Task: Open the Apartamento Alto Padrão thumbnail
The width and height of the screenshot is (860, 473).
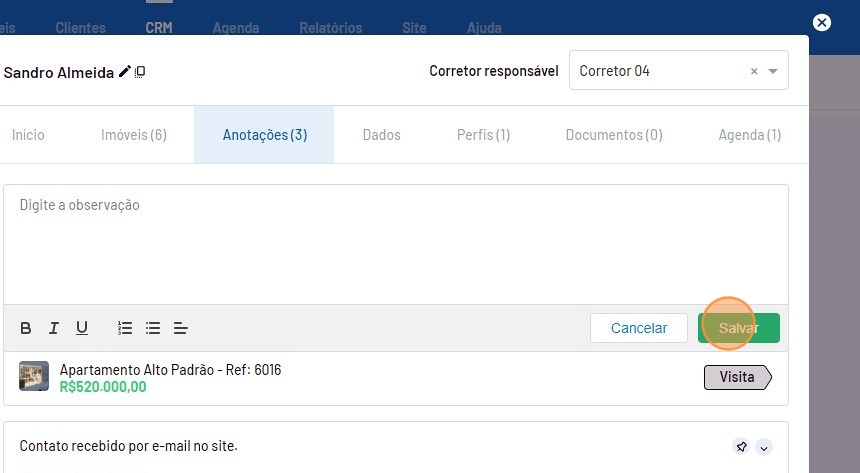Action: pos(34,377)
